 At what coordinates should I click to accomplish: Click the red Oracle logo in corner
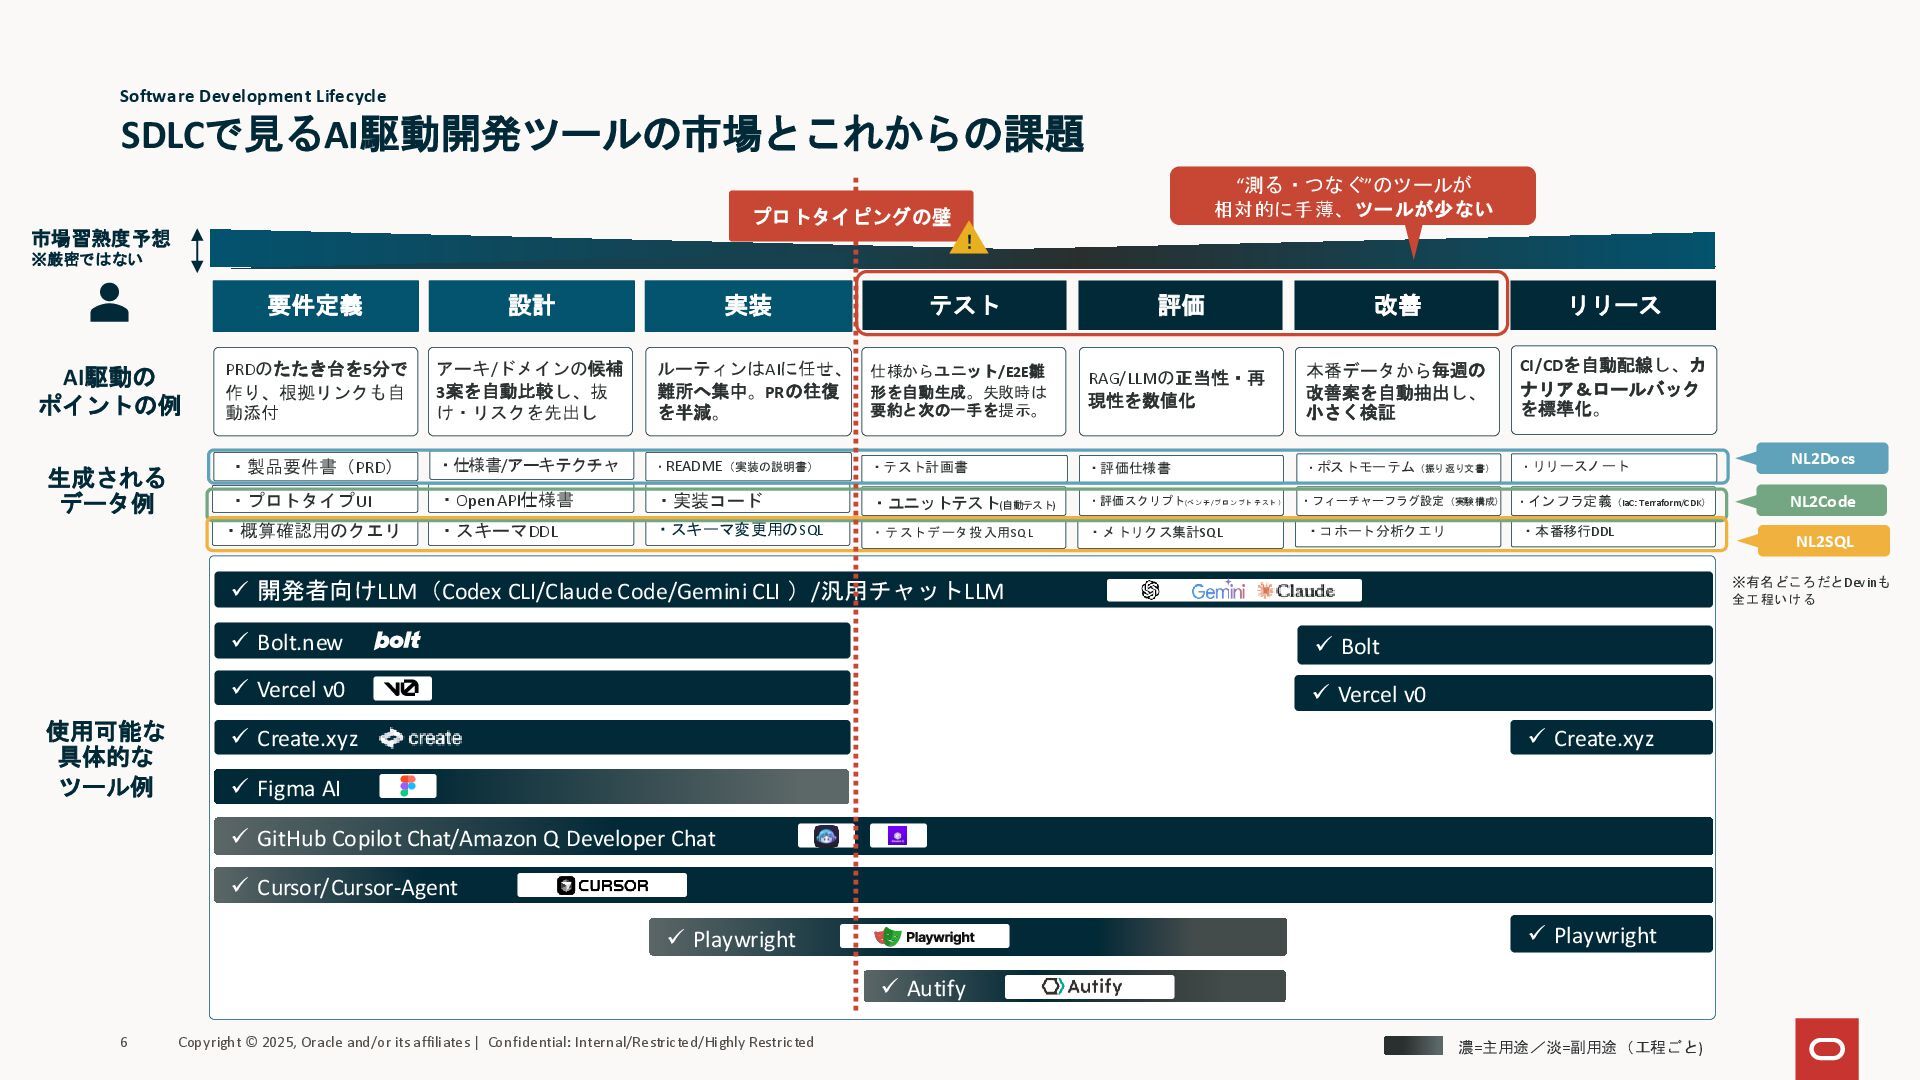coord(1827,1049)
